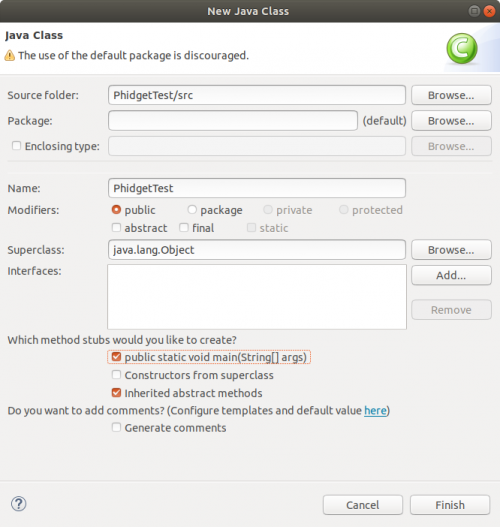Click the default package warning icon
This screenshot has height=527, width=500.
9,55
